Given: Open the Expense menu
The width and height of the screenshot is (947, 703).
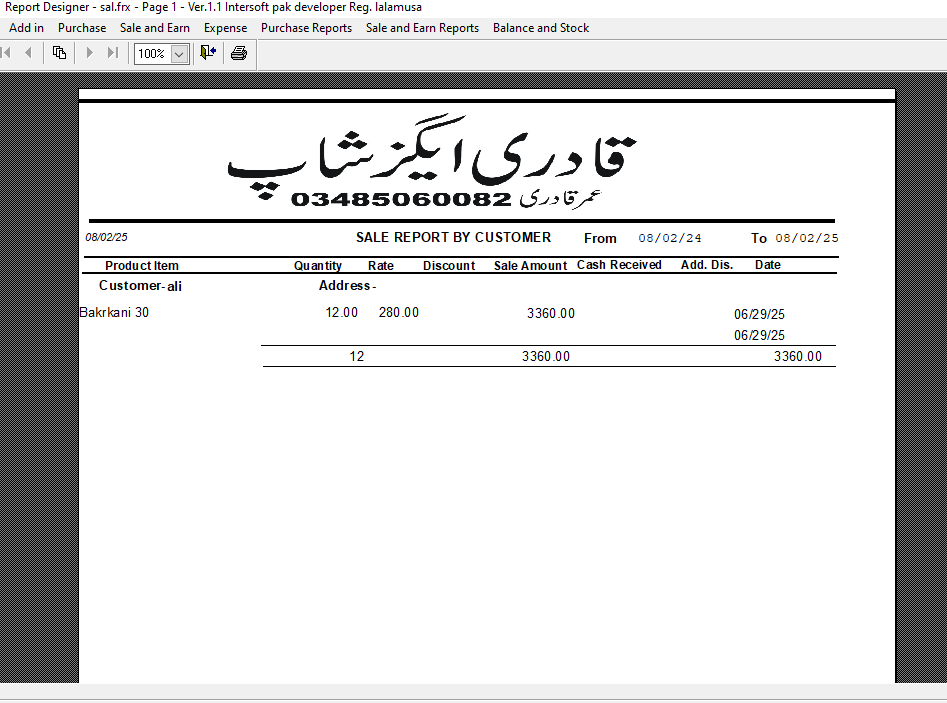Looking at the screenshot, I should pos(224,28).
